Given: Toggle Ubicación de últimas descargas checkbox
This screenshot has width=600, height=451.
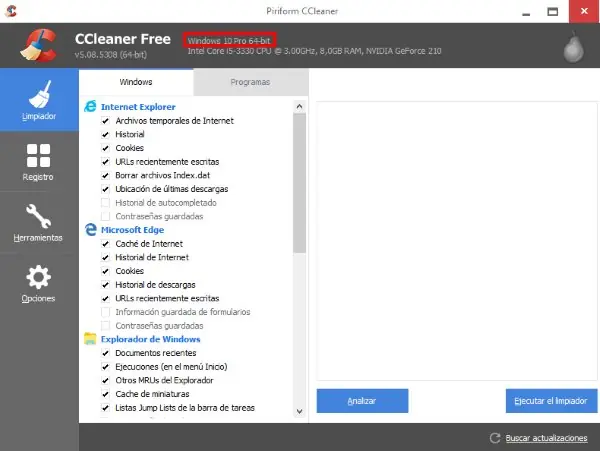Looking at the screenshot, I should (x=105, y=189).
